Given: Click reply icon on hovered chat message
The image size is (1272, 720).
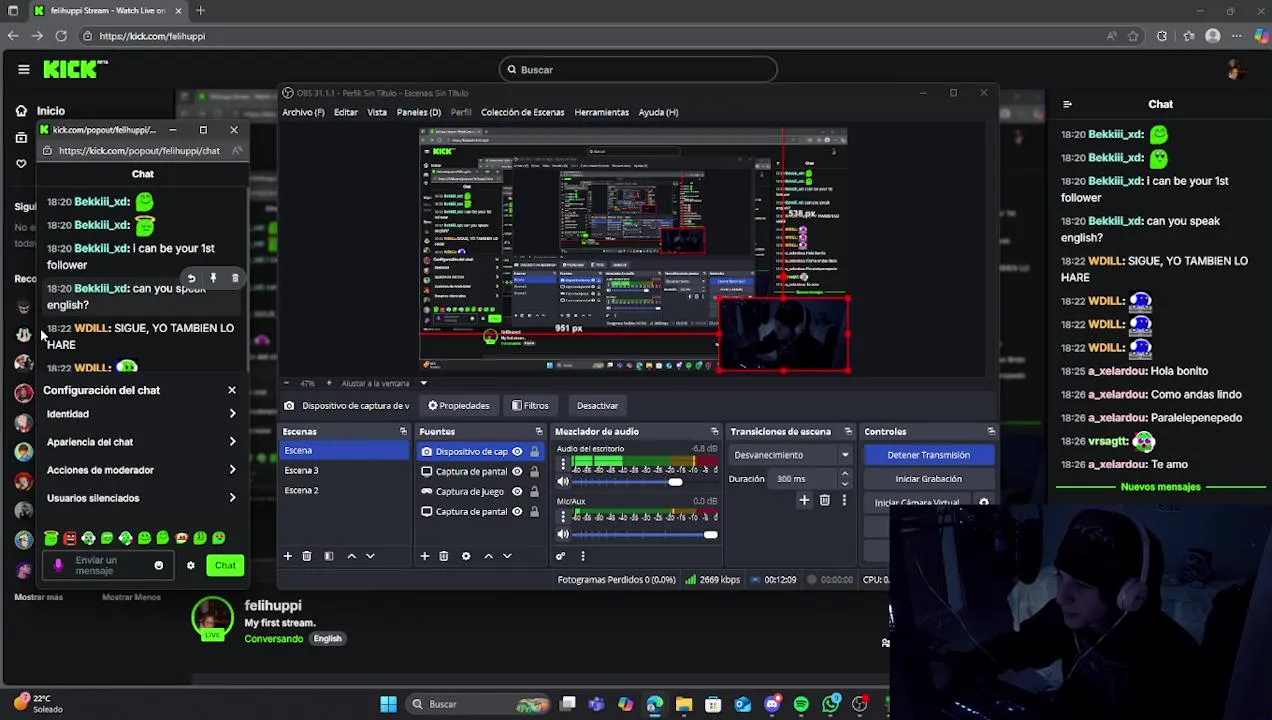Looking at the screenshot, I should click(x=191, y=278).
